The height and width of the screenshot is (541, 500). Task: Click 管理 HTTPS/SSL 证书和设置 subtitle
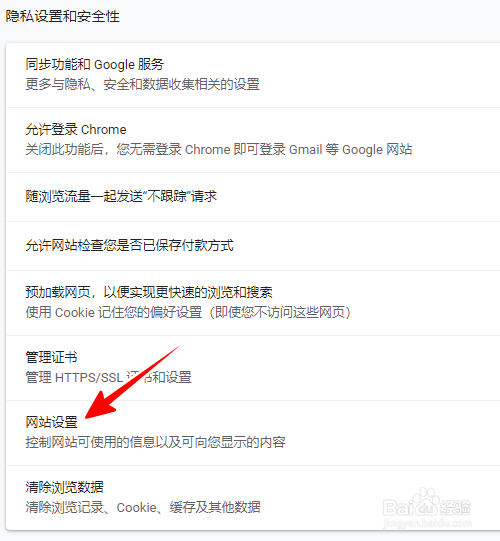click(108, 377)
